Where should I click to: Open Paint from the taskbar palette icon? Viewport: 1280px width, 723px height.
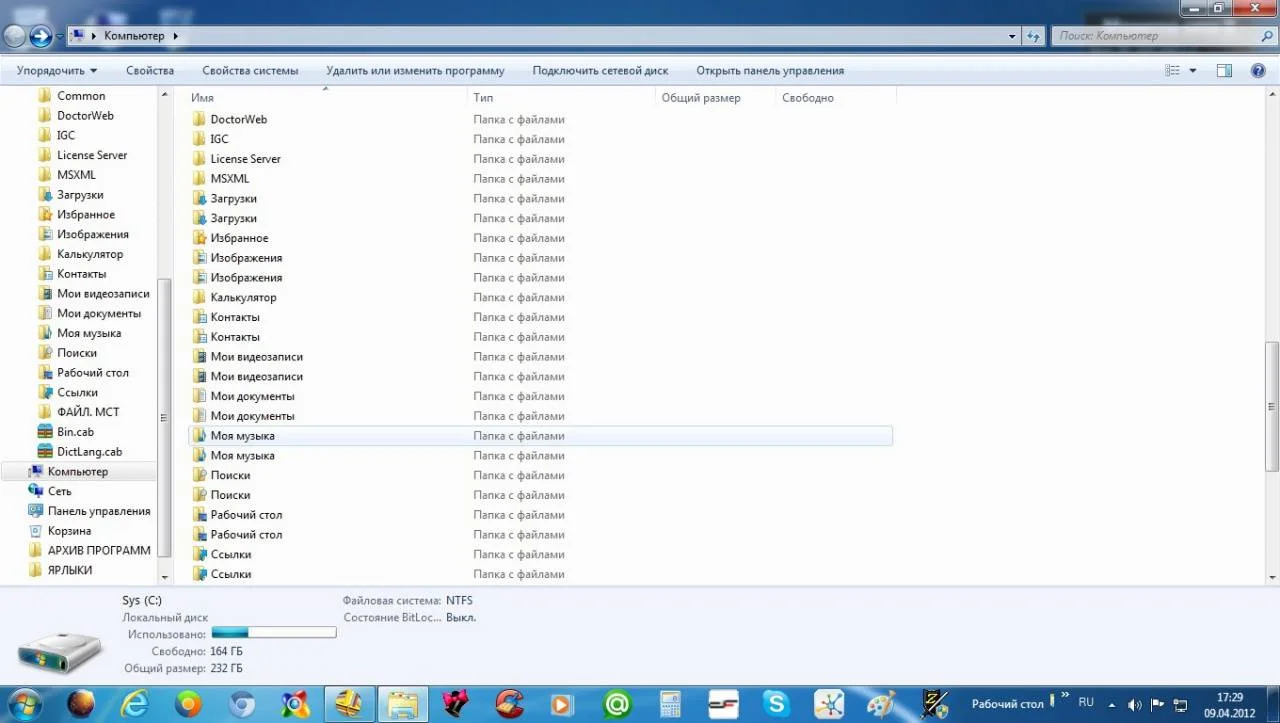(881, 704)
